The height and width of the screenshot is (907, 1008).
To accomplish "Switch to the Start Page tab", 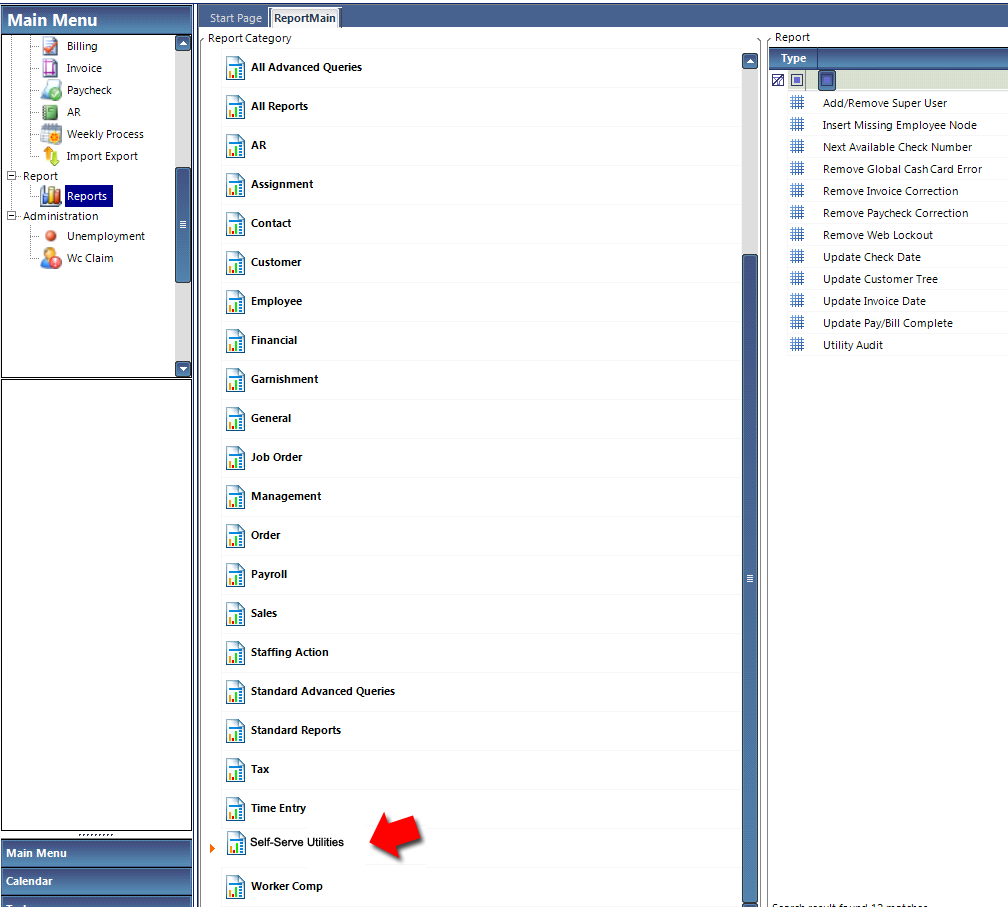I will [x=236, y=18].
